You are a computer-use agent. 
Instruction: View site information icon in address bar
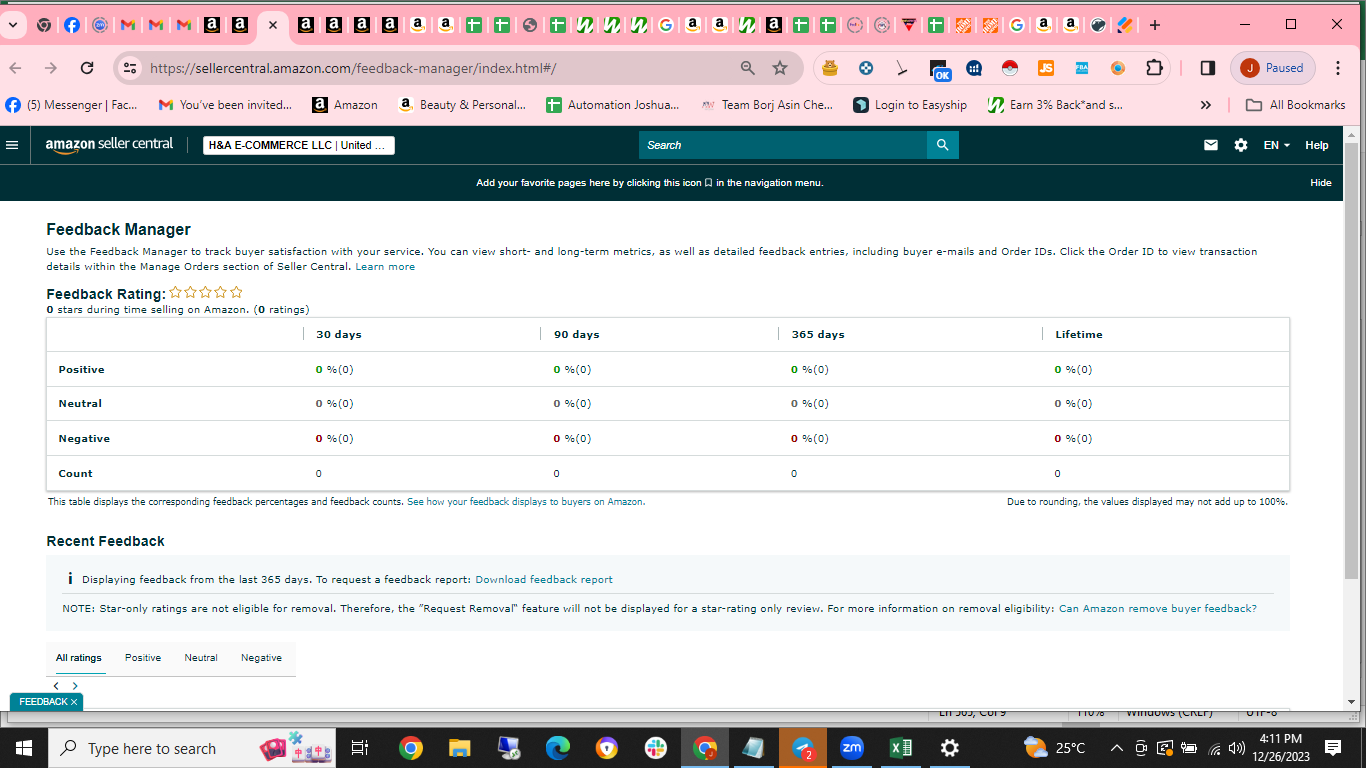point(128,68)
